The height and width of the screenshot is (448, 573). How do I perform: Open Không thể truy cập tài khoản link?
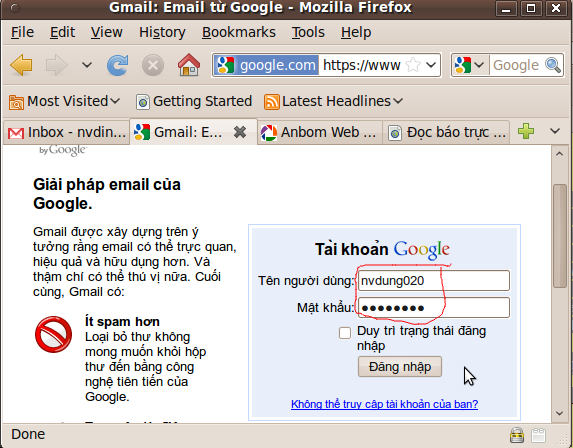384,404
